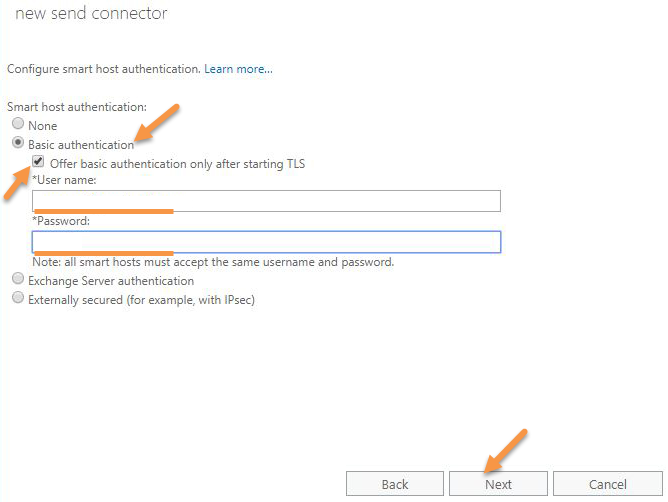Open the Learn more link
This screenshot has height=502, width=668.
(x=238, y=69)
